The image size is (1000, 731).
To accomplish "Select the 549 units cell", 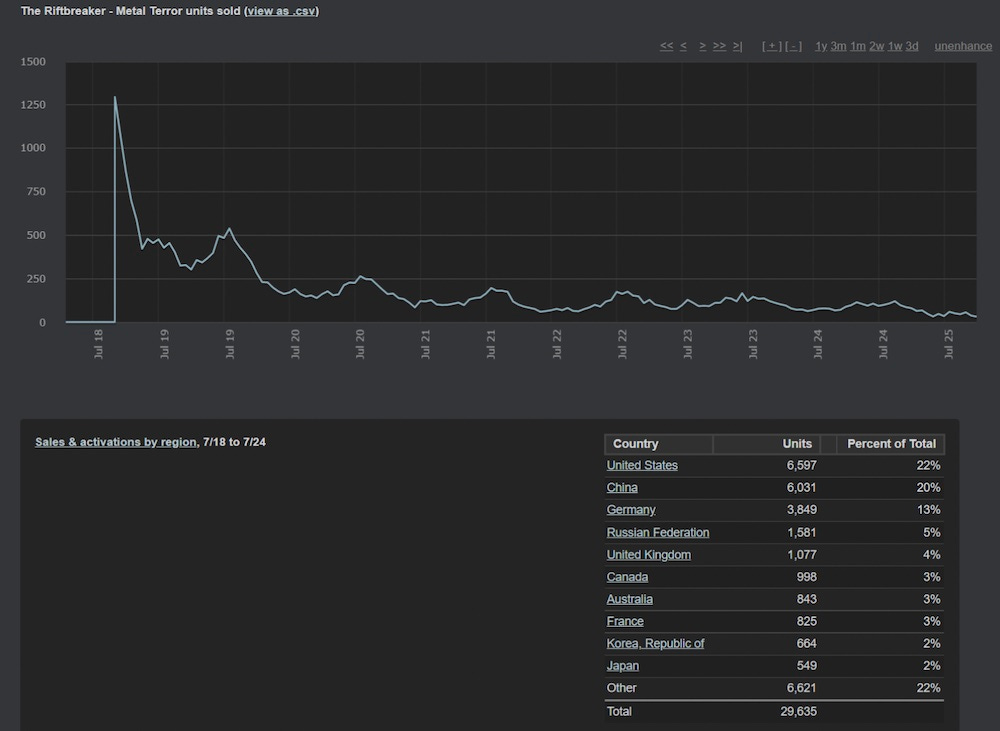I will 807,666.
